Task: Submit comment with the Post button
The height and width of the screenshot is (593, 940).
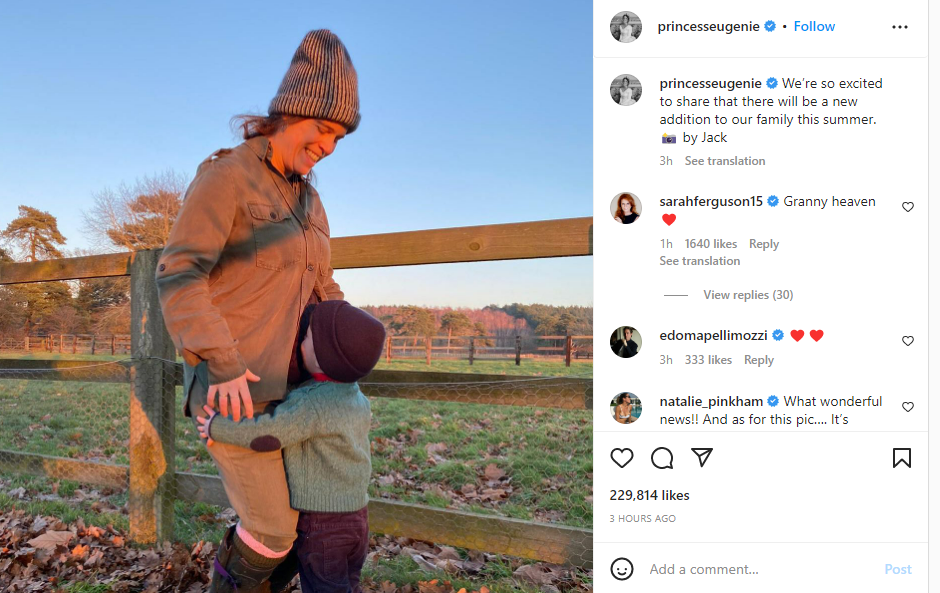Action: tap(897, 569)
